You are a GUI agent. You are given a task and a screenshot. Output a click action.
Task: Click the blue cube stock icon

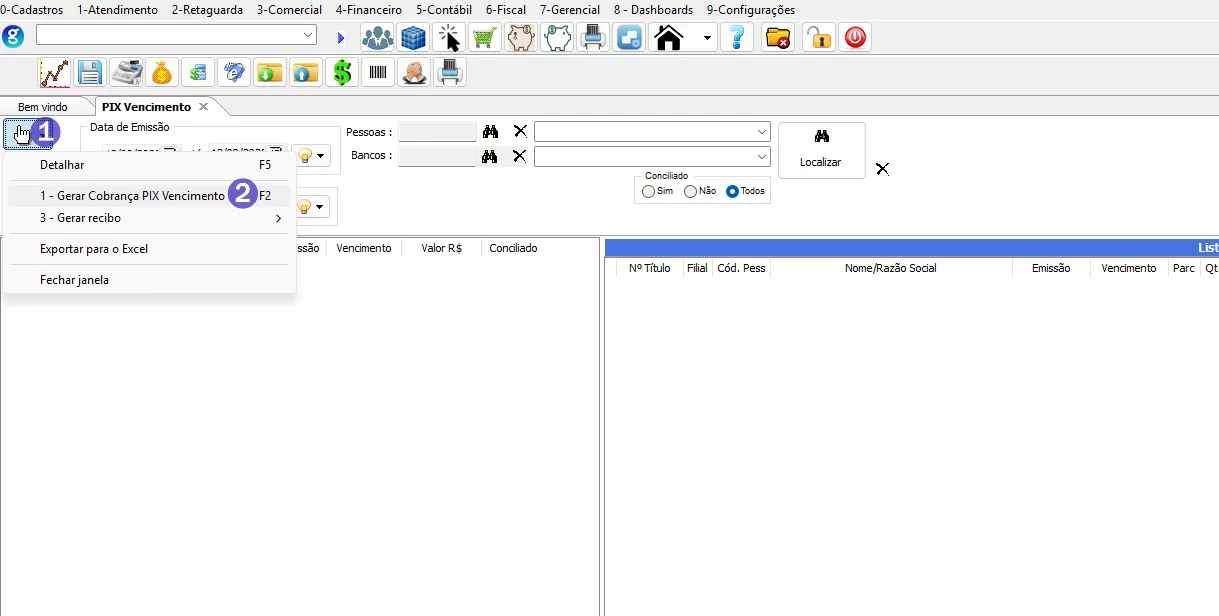(x=413, y=38)
